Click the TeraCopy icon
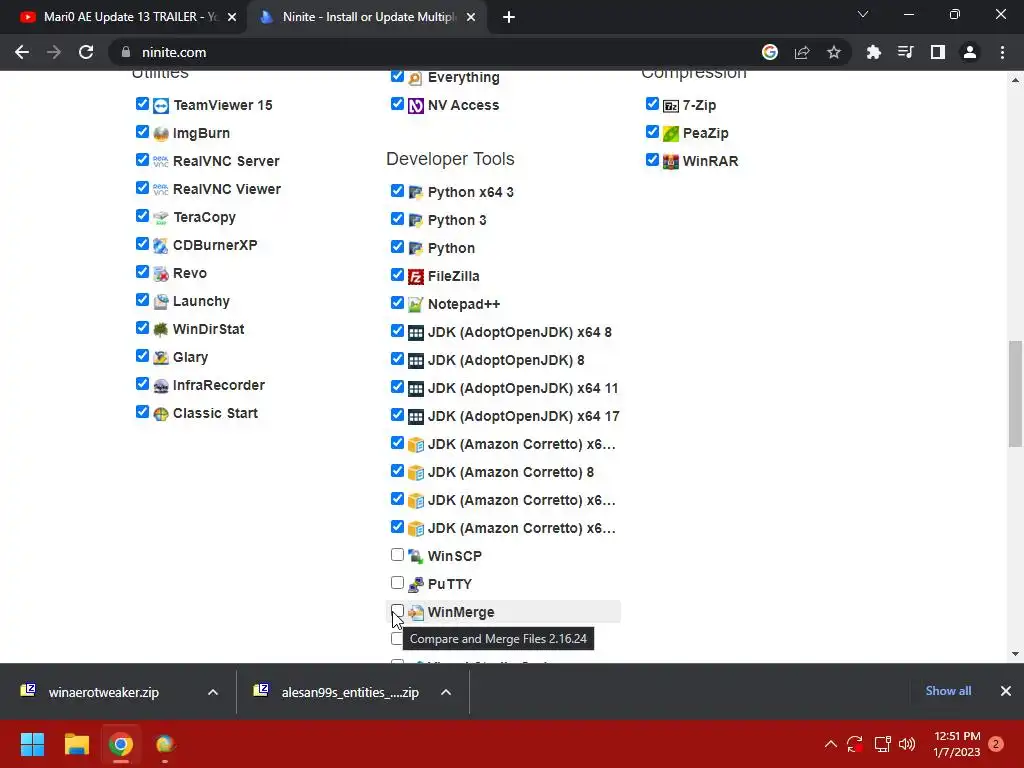1024x768 pixels. pyautogui.click(x=161, y=217)
